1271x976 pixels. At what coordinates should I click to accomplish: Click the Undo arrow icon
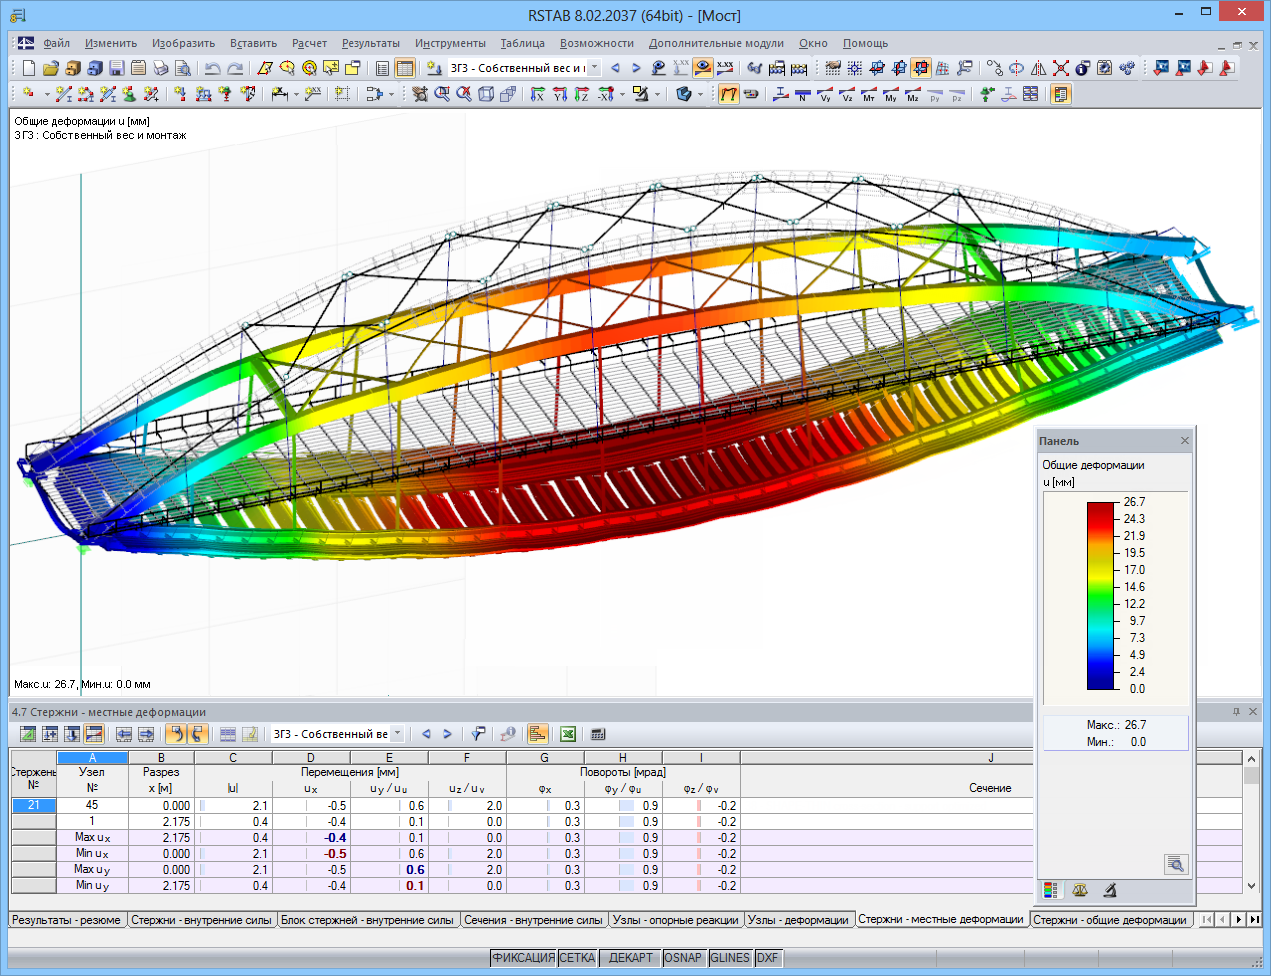pos(212,68)
